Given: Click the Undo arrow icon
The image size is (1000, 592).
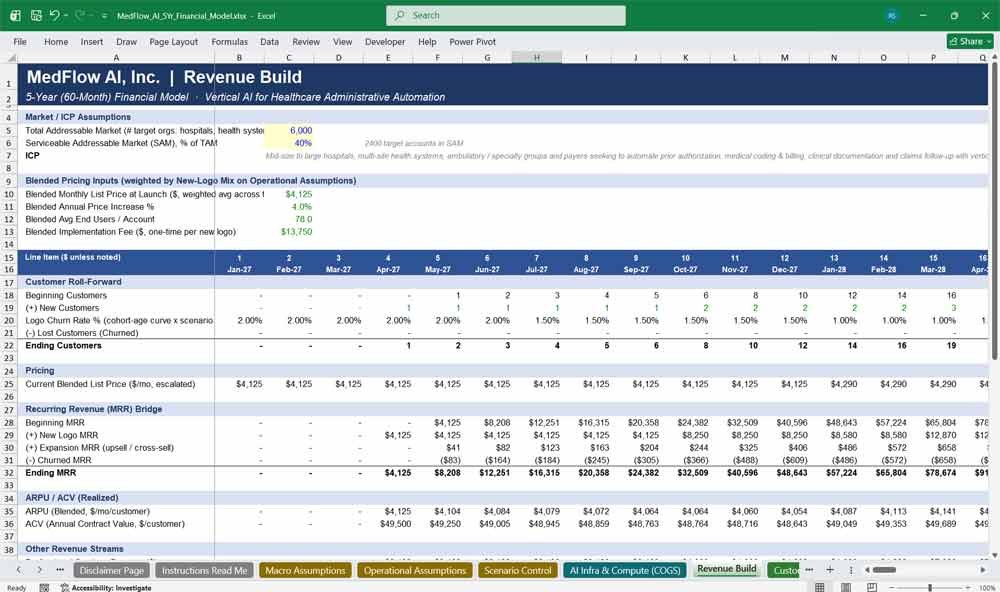Looking at the screenshot, I should [55, 15].
